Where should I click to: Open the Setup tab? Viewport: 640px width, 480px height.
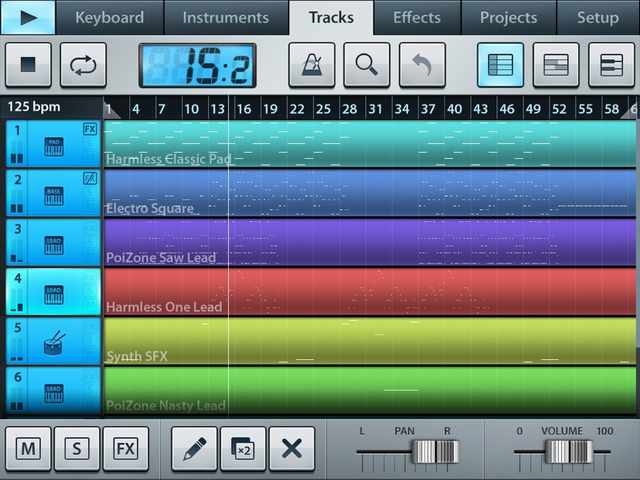click(x=598, y=18)
